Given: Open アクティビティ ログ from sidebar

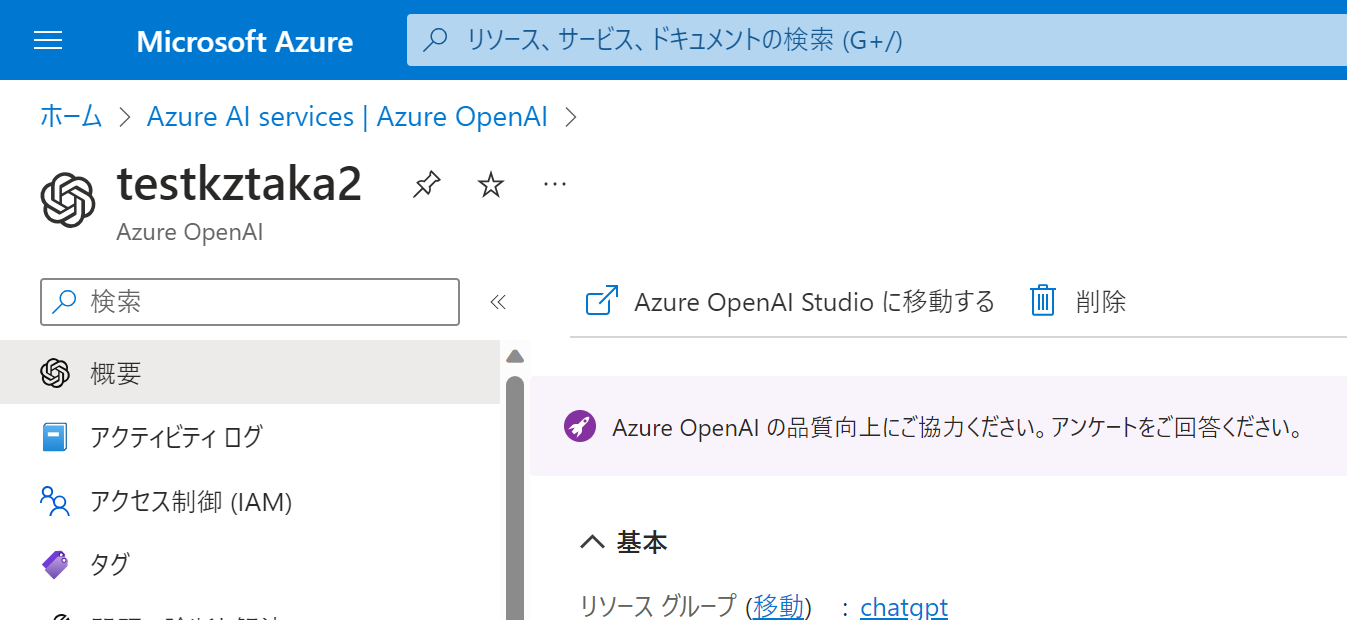Looking at the screenshot, I should [x=176, y=437].
